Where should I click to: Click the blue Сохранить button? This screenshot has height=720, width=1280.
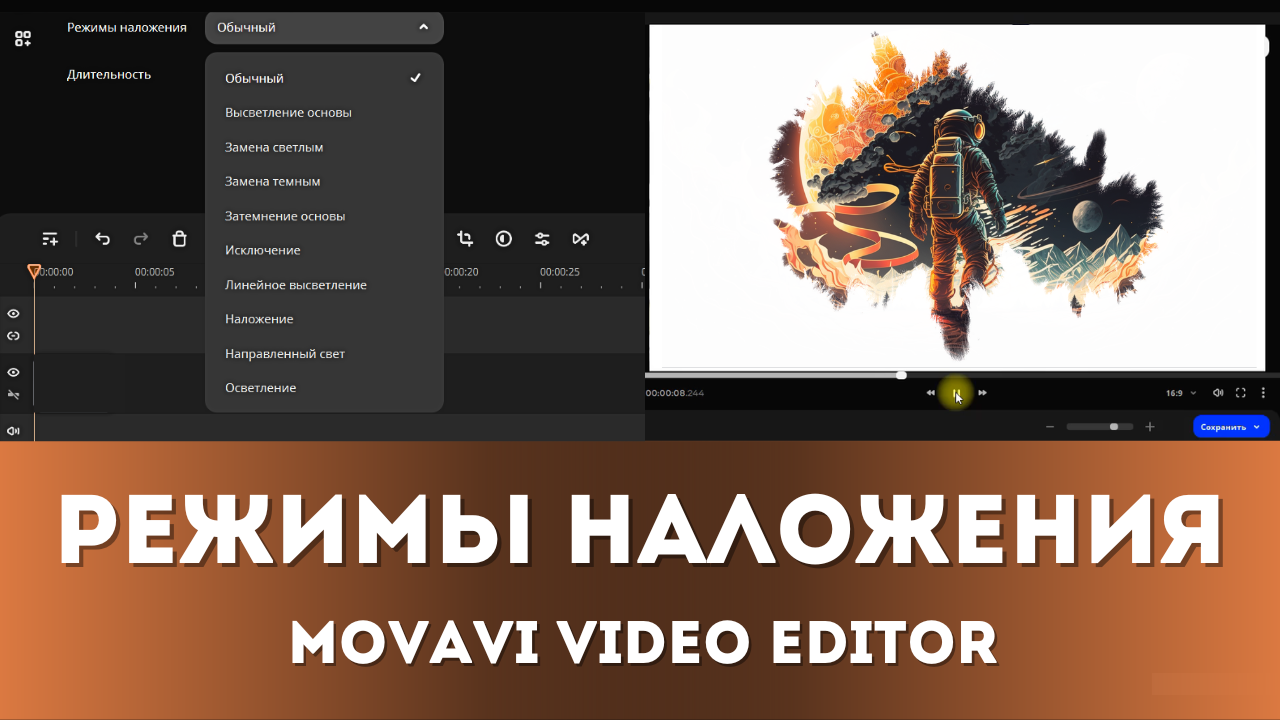(1231, 427)
